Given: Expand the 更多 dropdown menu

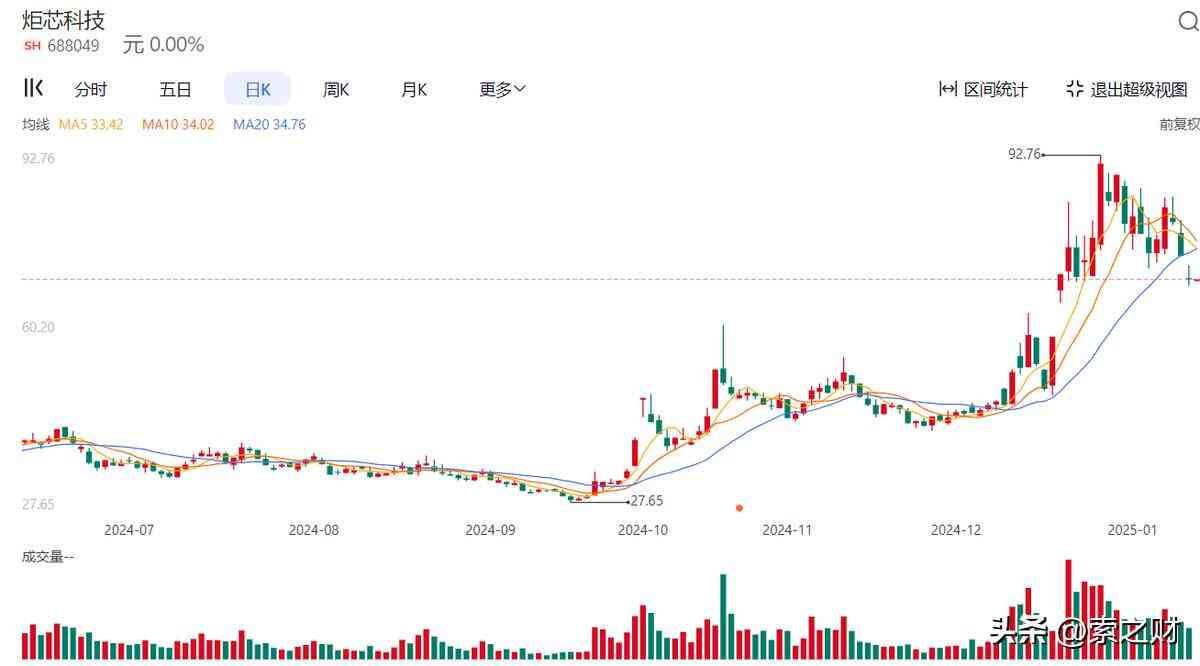Looking at the screenshot, I should (x=502, y=89).
